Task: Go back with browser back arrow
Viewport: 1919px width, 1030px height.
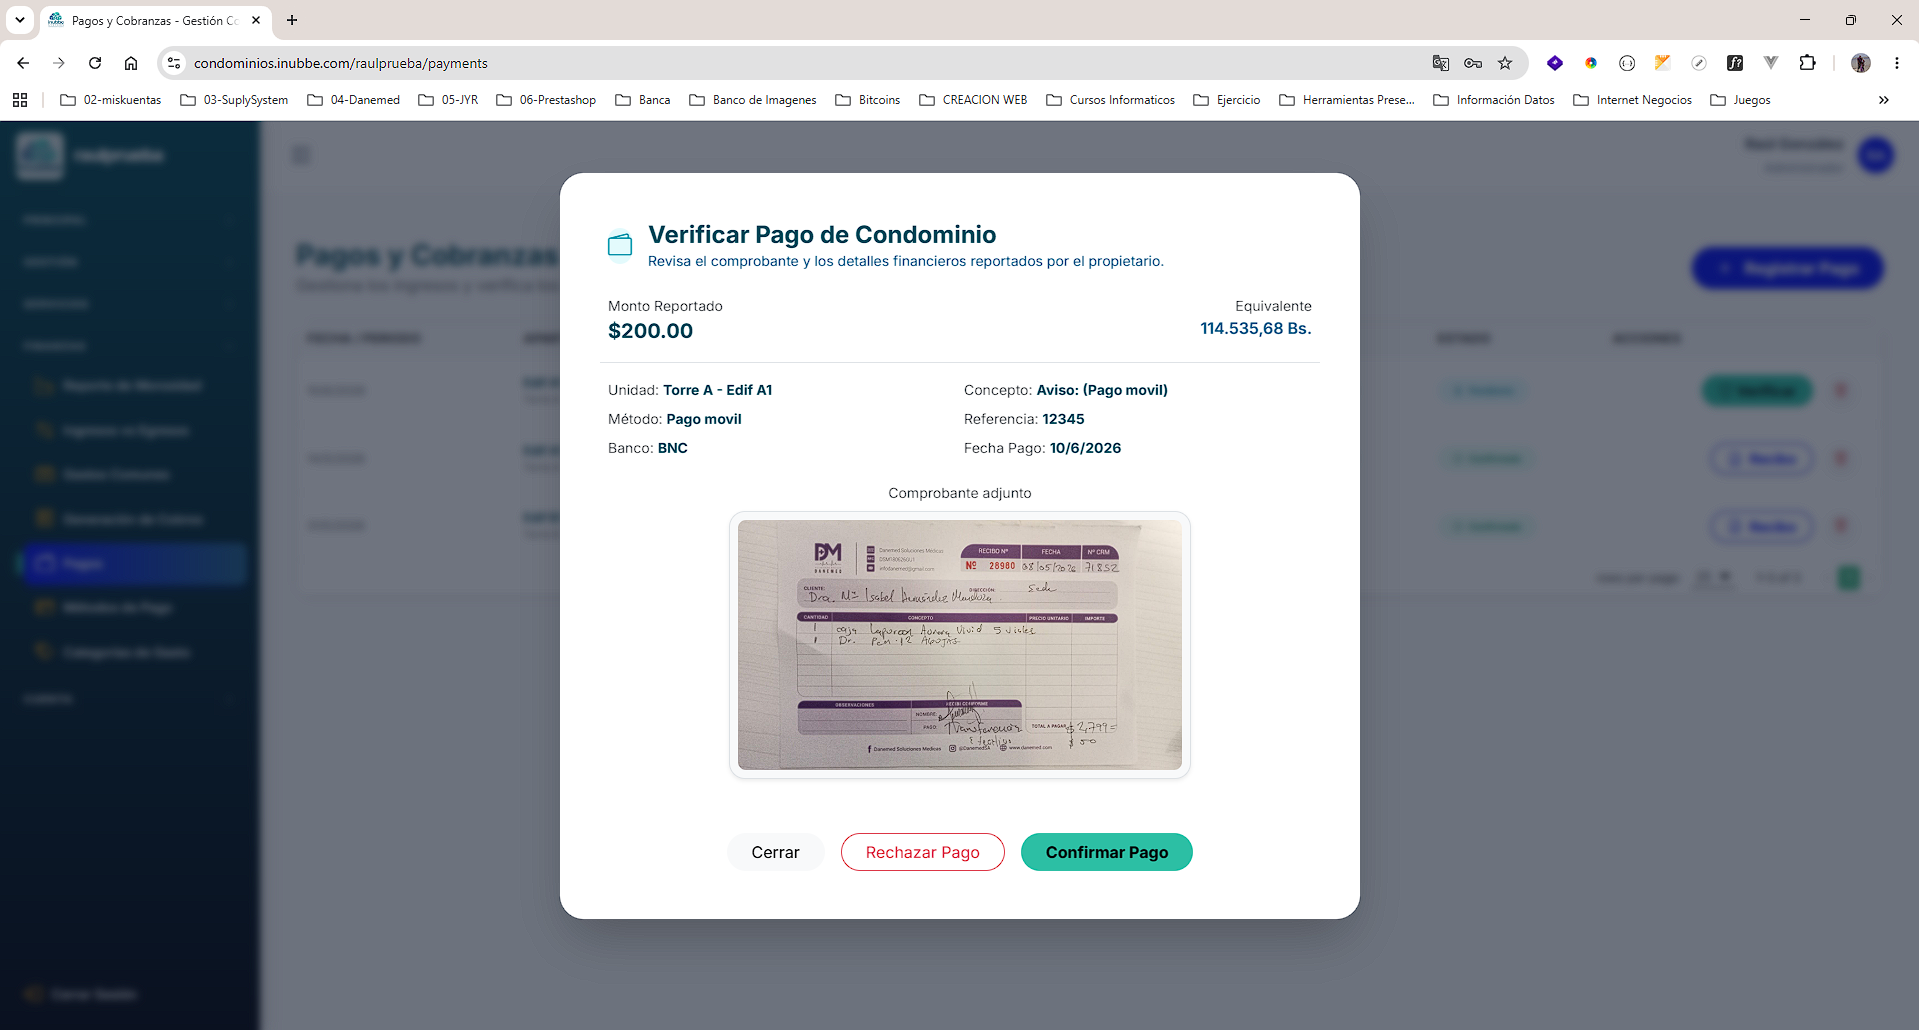Action: (x=23, y=63)
